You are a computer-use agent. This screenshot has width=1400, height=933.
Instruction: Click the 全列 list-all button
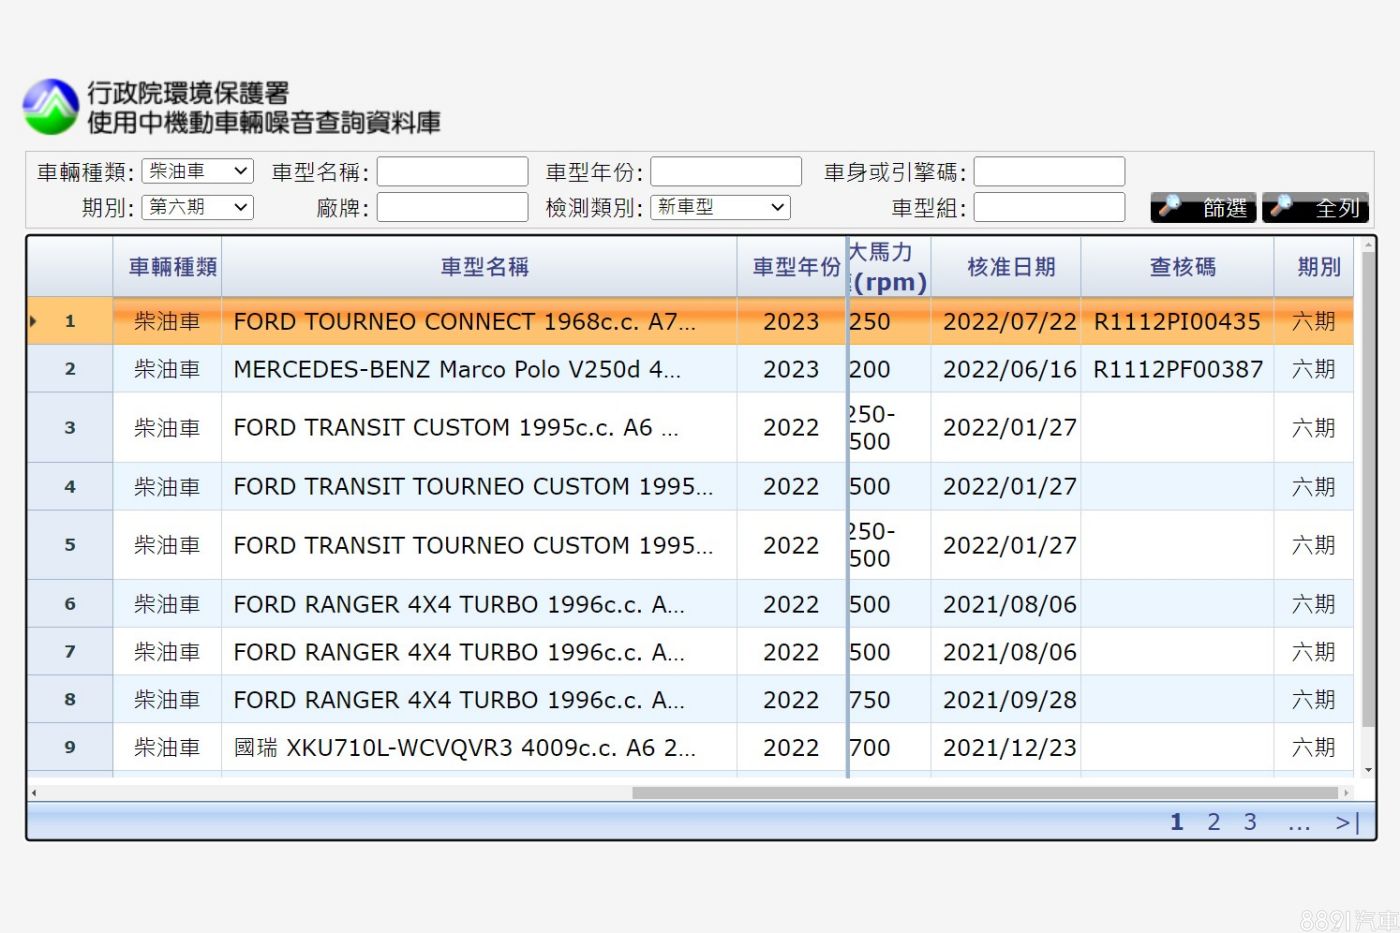coord(1315,207)
